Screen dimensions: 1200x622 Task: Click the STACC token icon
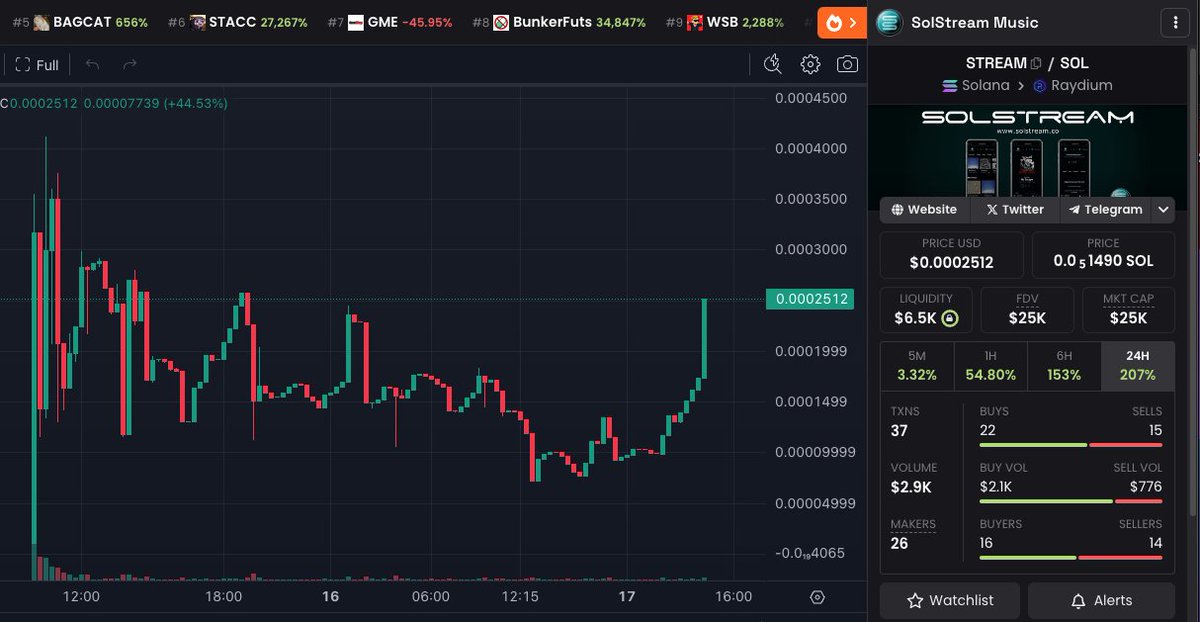pos(198,22)
